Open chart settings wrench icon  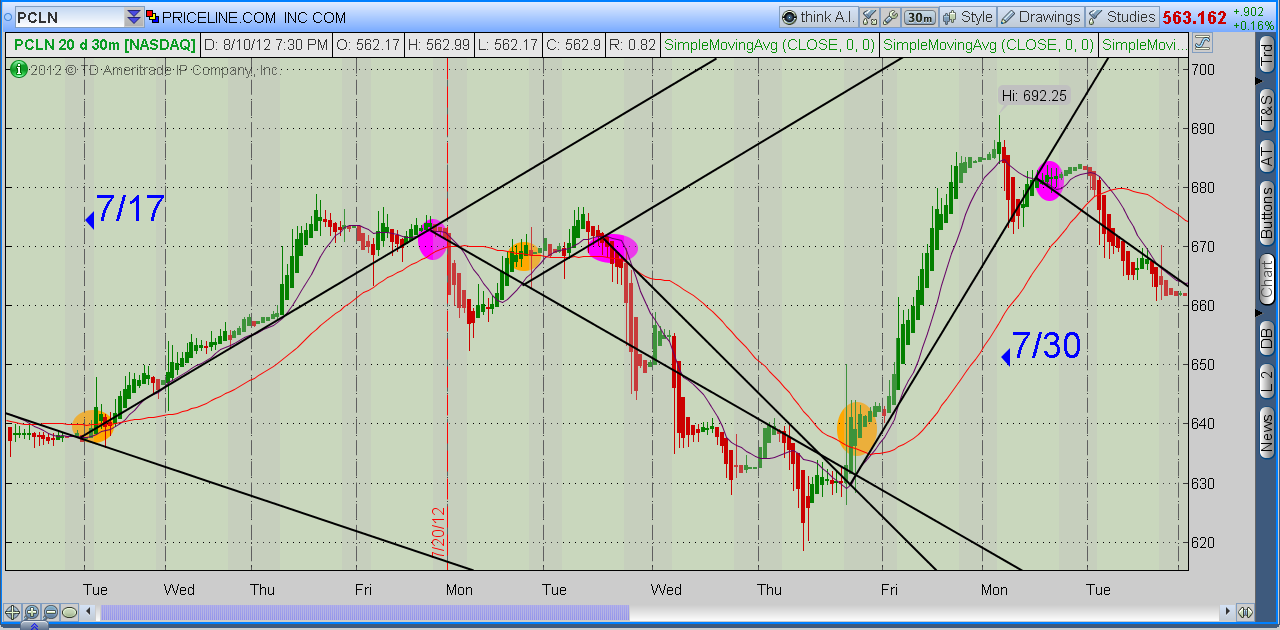tap(890, 17)
